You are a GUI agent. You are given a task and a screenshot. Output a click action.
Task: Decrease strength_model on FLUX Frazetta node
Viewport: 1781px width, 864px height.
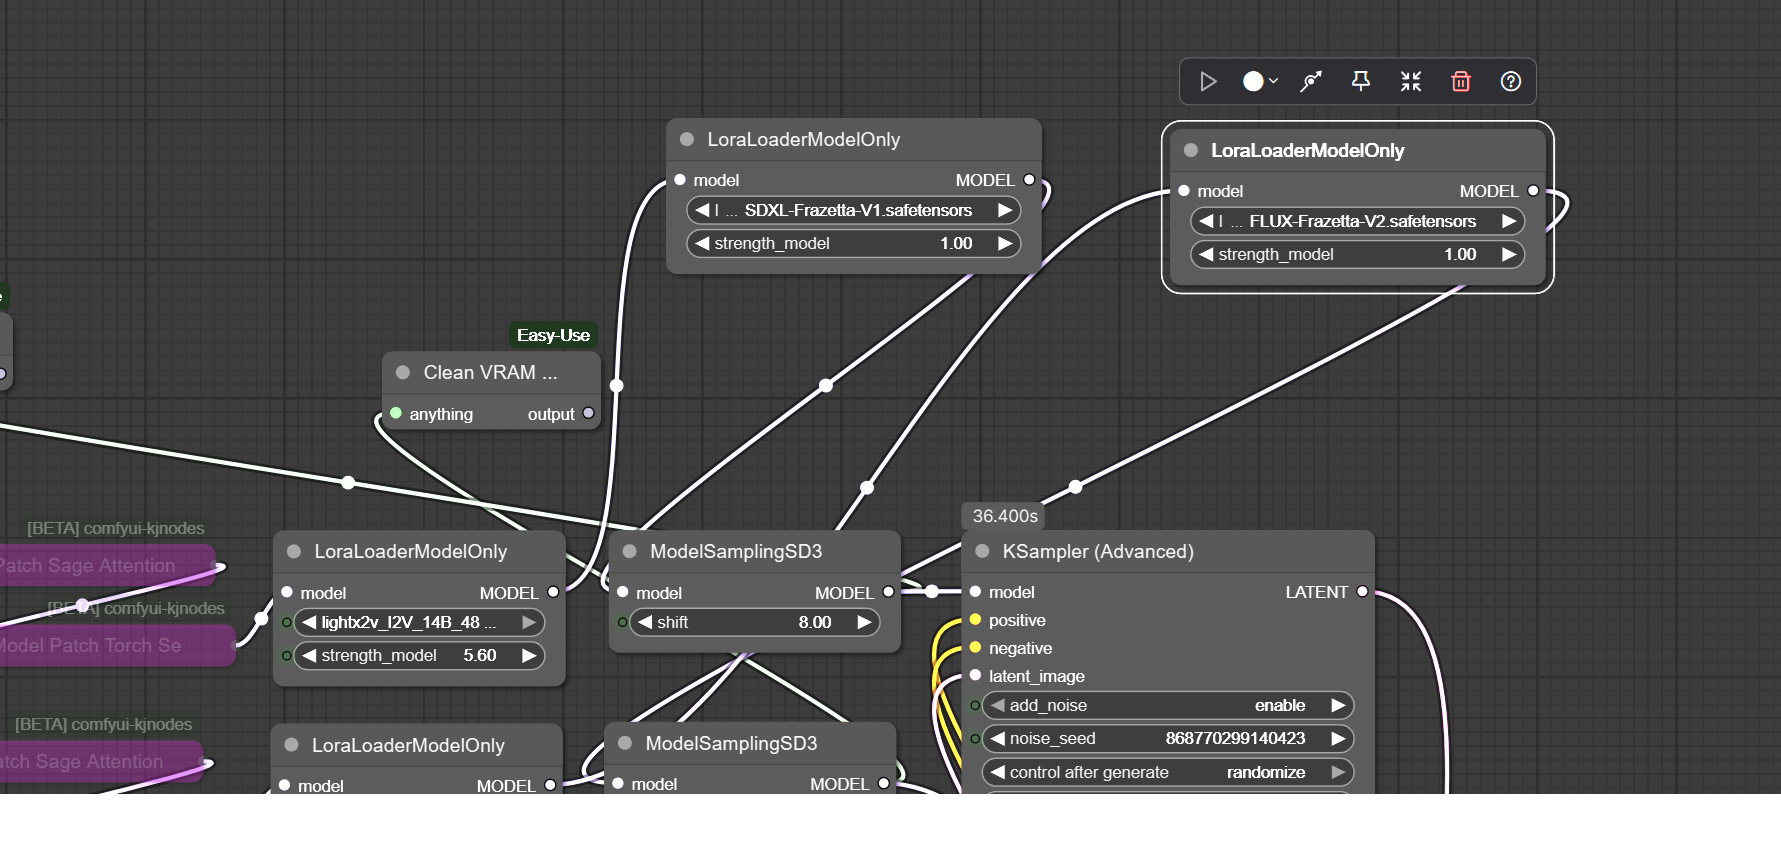(1206, 254)
